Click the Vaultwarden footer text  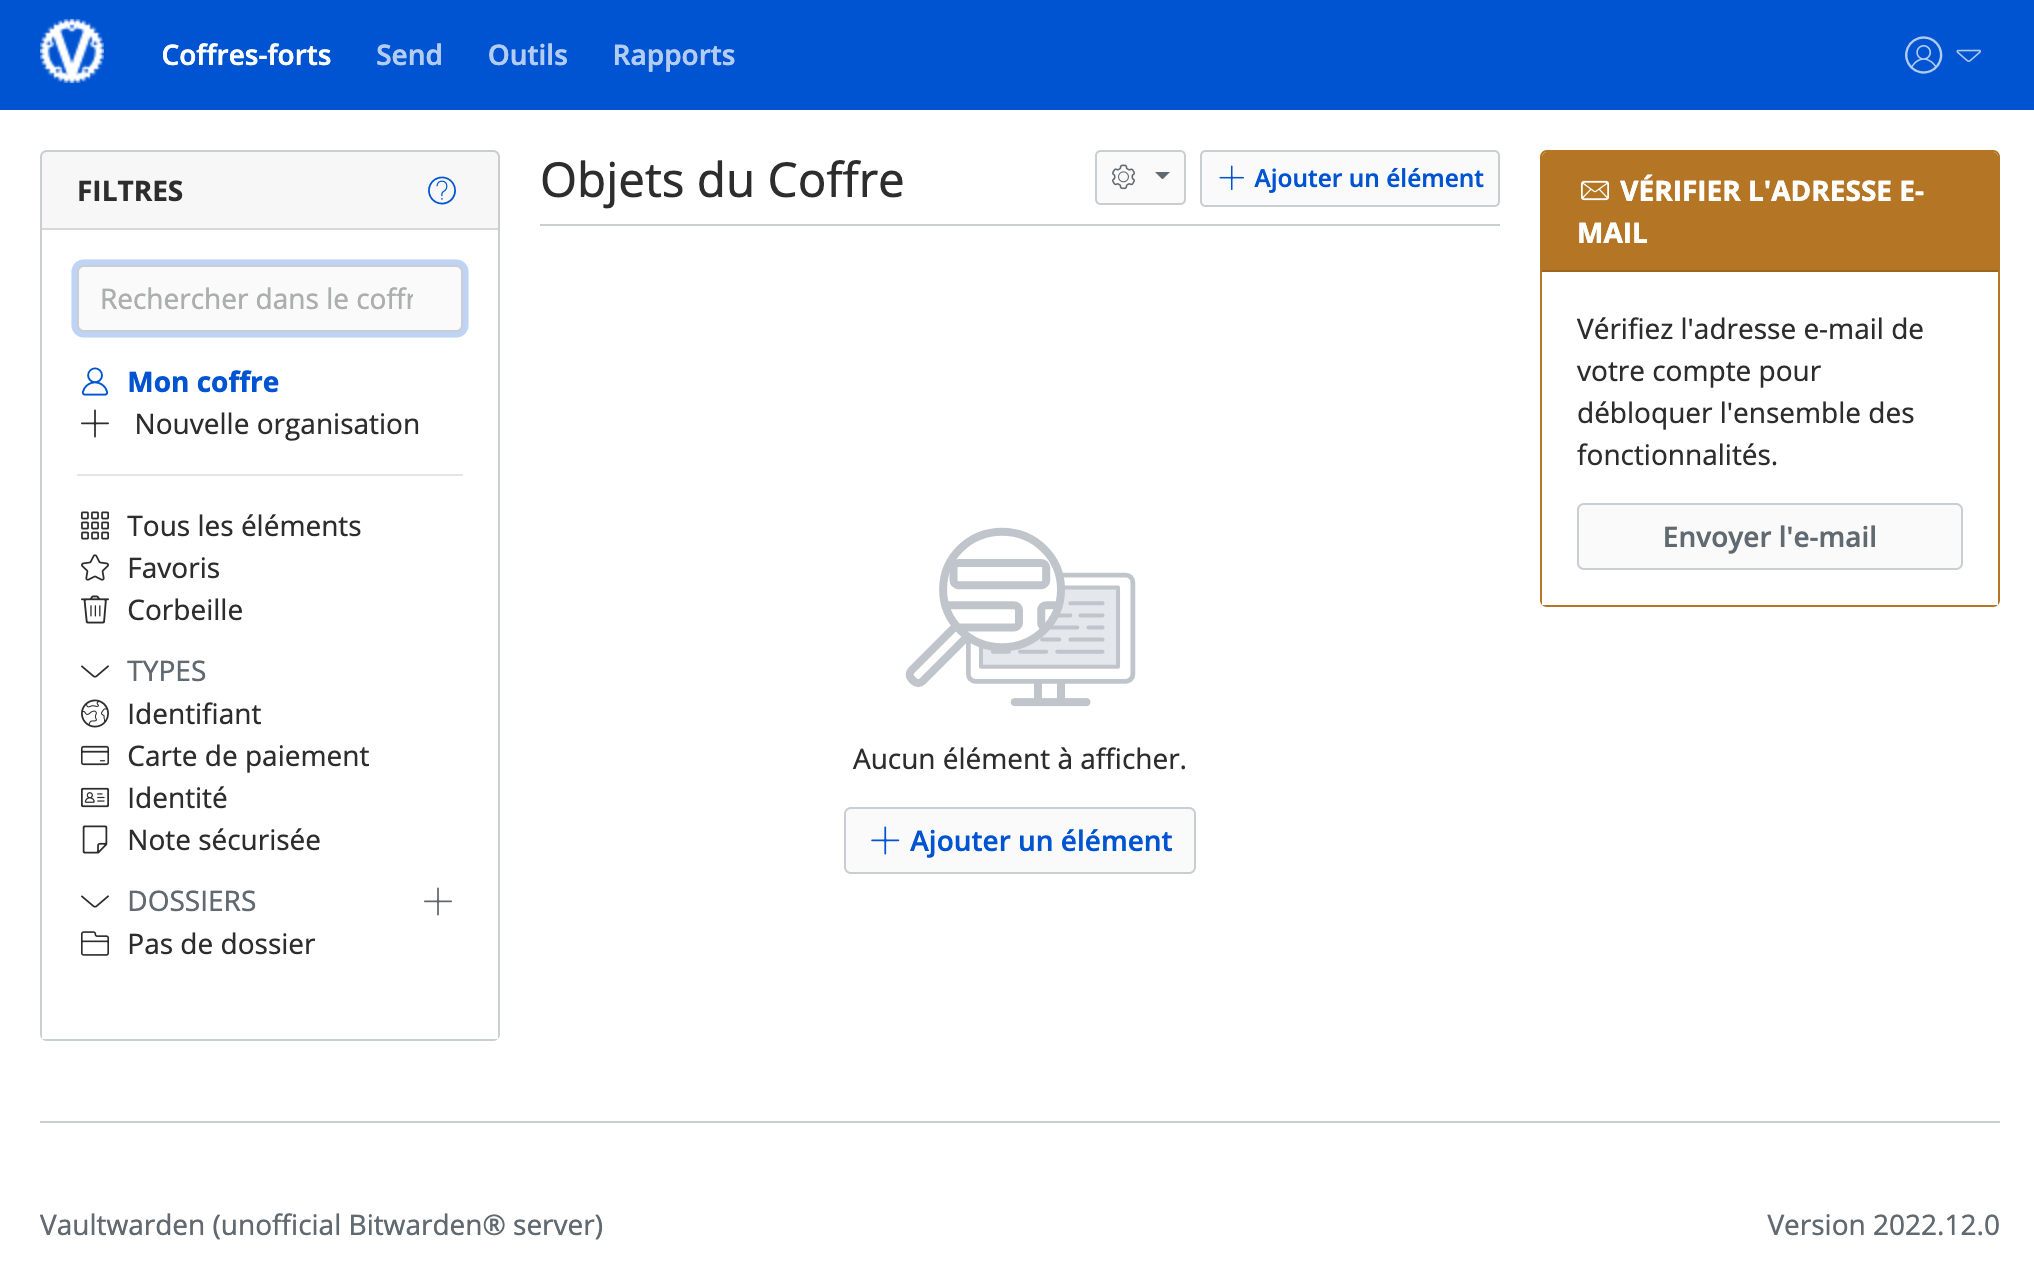pos(321,1225)
